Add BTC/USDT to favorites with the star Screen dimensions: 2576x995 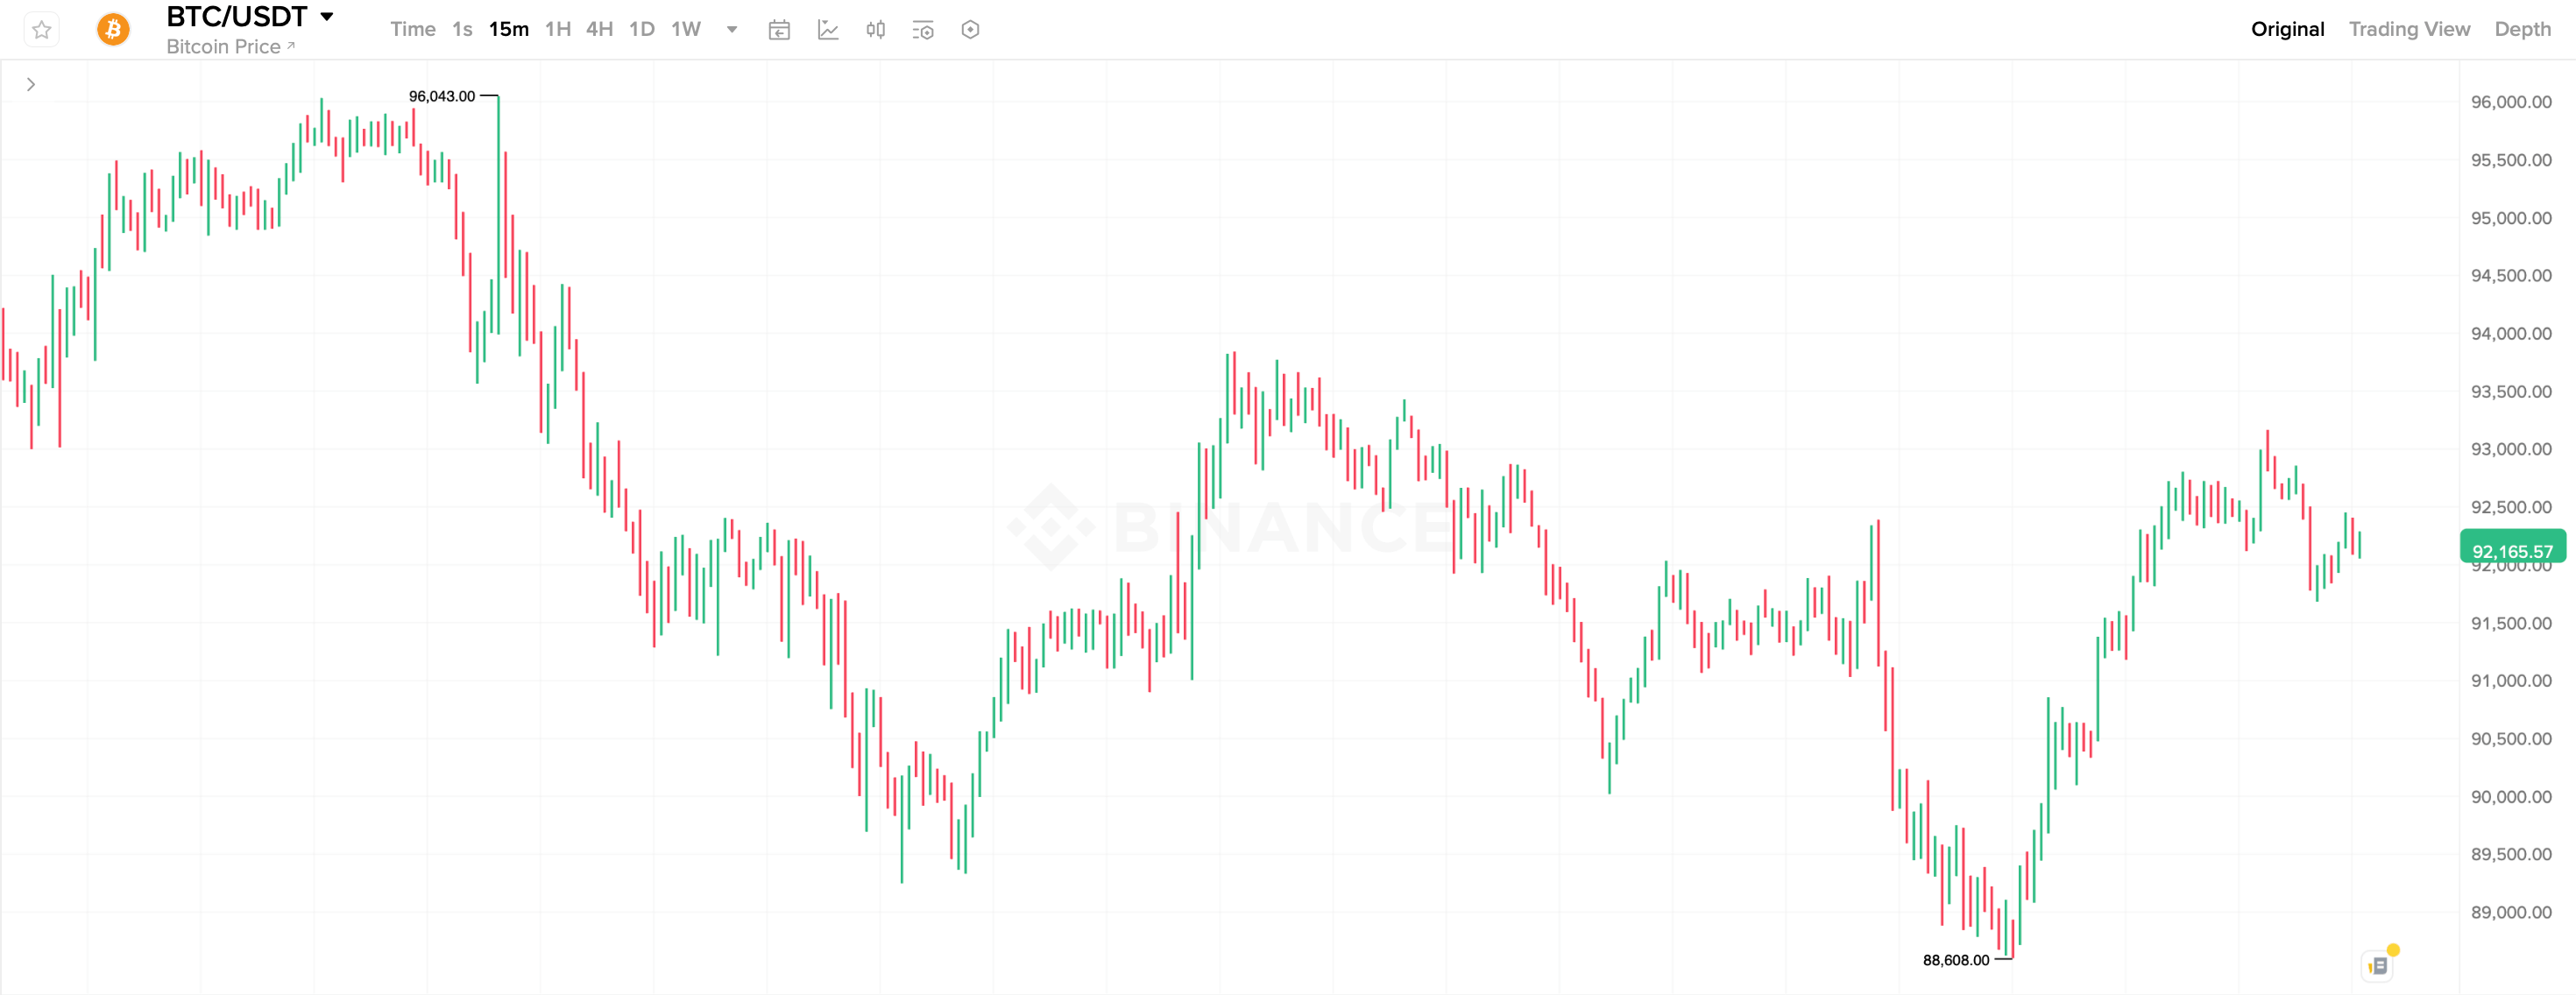[x=41, y=30]
